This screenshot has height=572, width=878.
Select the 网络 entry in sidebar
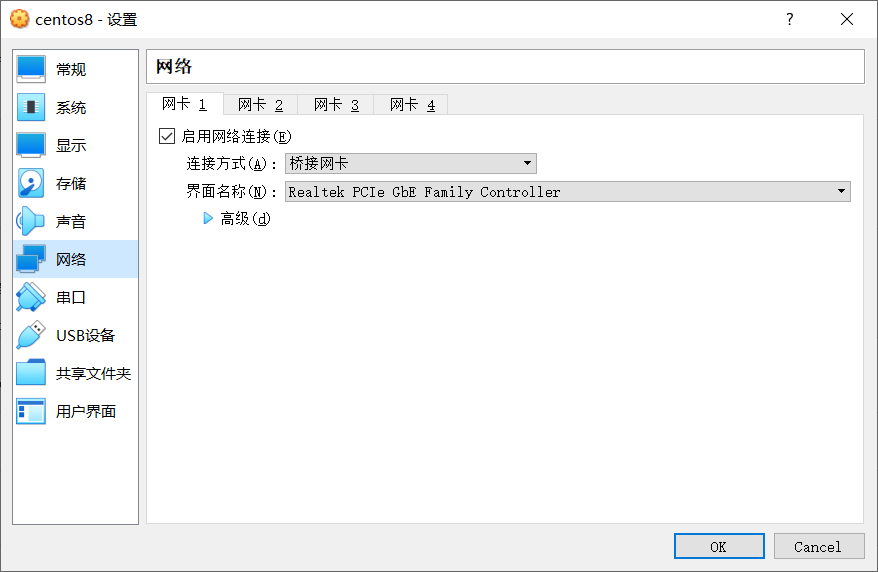point(76,259)
